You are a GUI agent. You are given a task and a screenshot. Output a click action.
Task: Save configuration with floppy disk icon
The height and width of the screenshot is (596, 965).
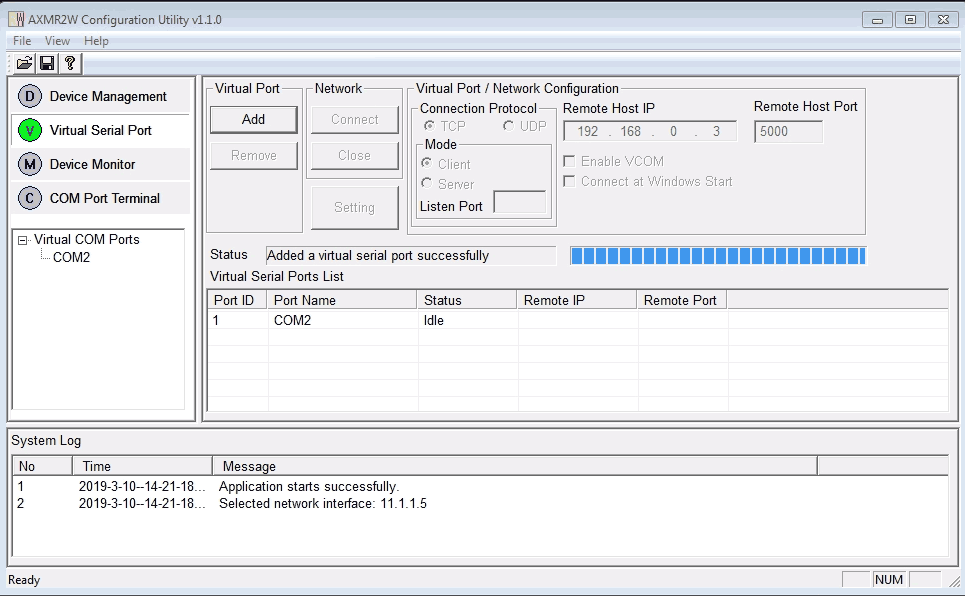point(47,63)
